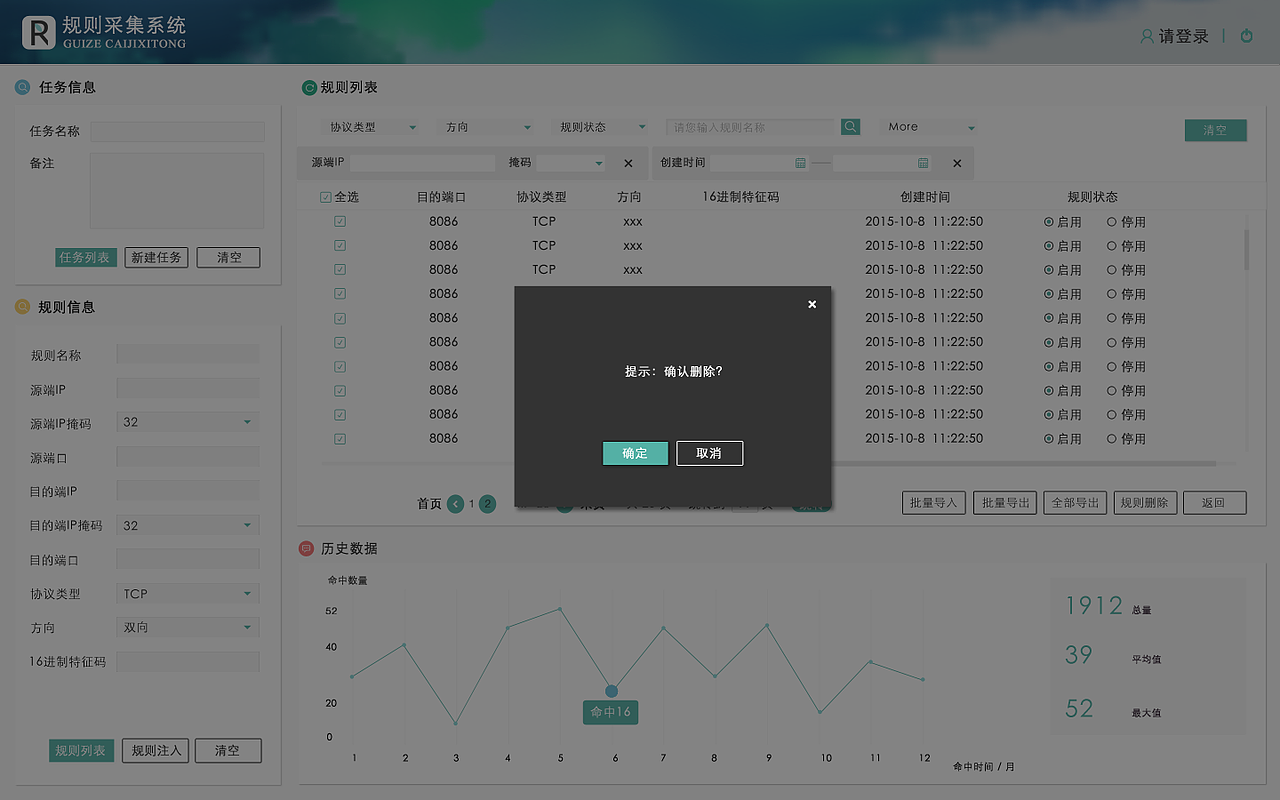Open the 源端IP掩码 dropdown showing 32
The width and height of the screenshot is (1280, 800).
188,422
